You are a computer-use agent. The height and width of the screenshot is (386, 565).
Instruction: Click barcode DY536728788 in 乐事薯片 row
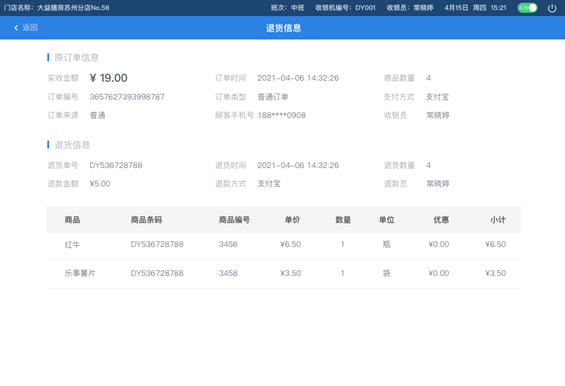coord(157,273)
